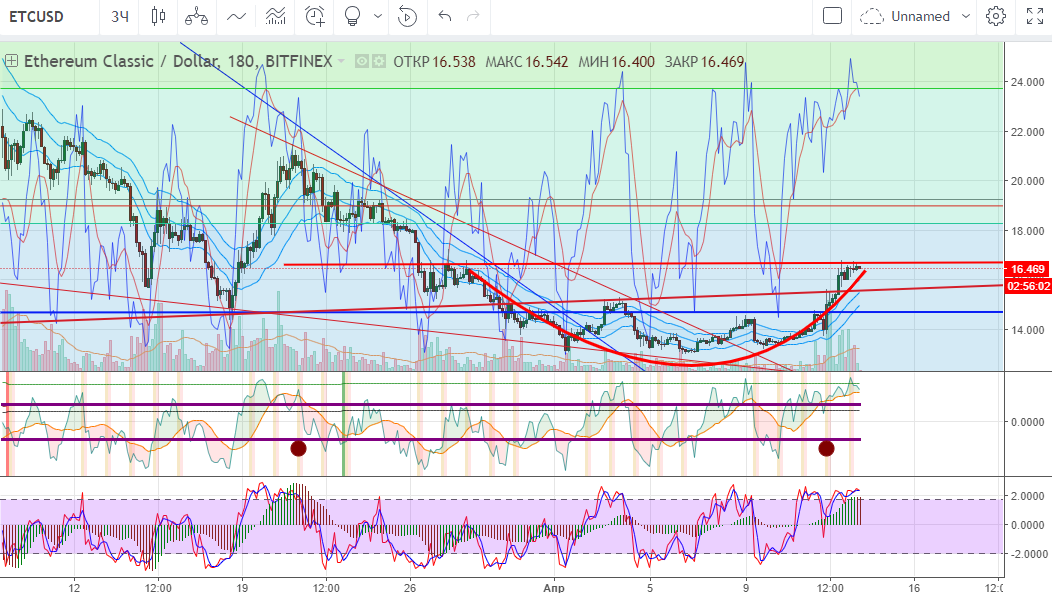Click the 16.469 current price label
1052x593 pixels.
coord(1027,269)
